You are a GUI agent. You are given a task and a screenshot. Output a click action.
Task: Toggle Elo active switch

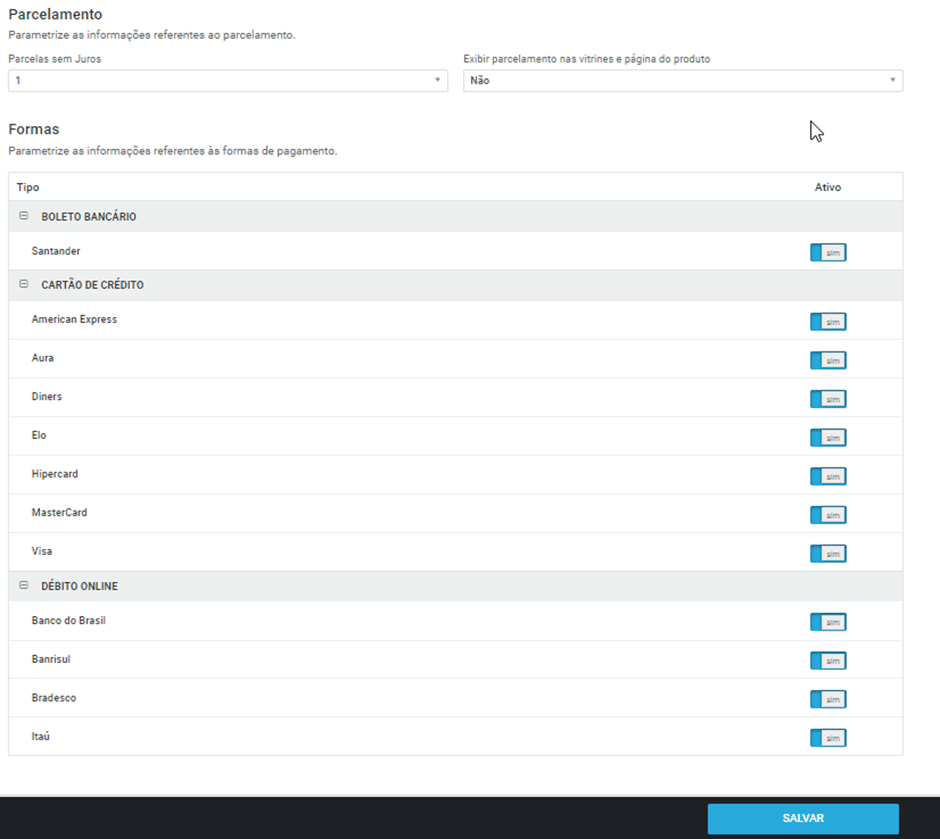point(828,437)
